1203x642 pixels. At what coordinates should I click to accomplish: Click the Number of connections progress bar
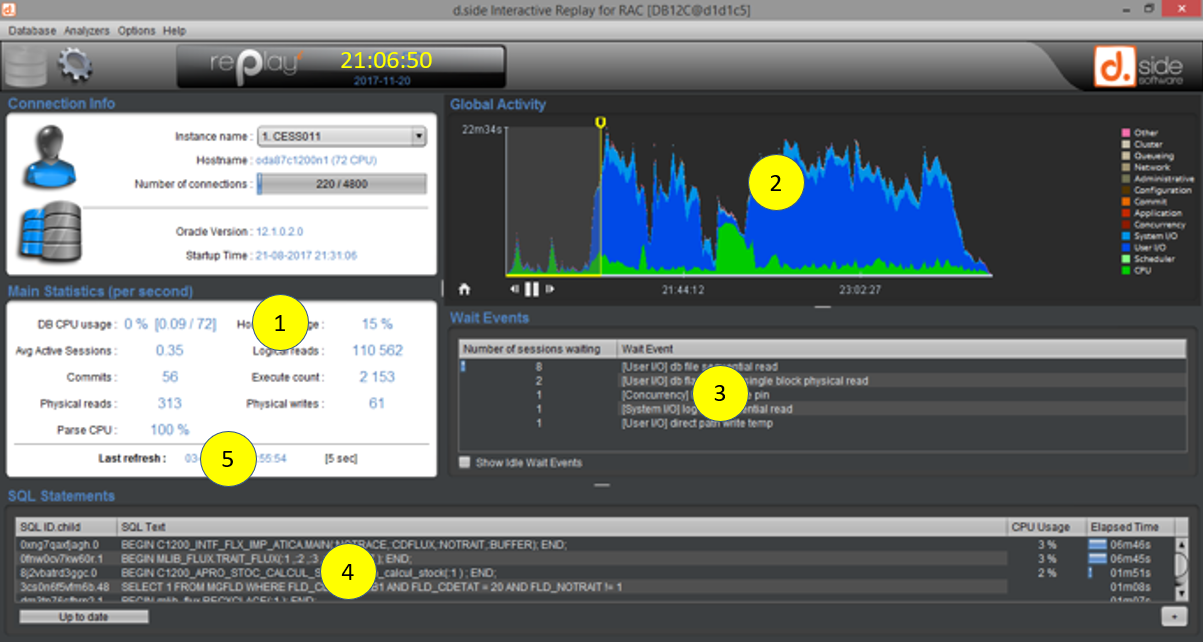click(342, 183)
